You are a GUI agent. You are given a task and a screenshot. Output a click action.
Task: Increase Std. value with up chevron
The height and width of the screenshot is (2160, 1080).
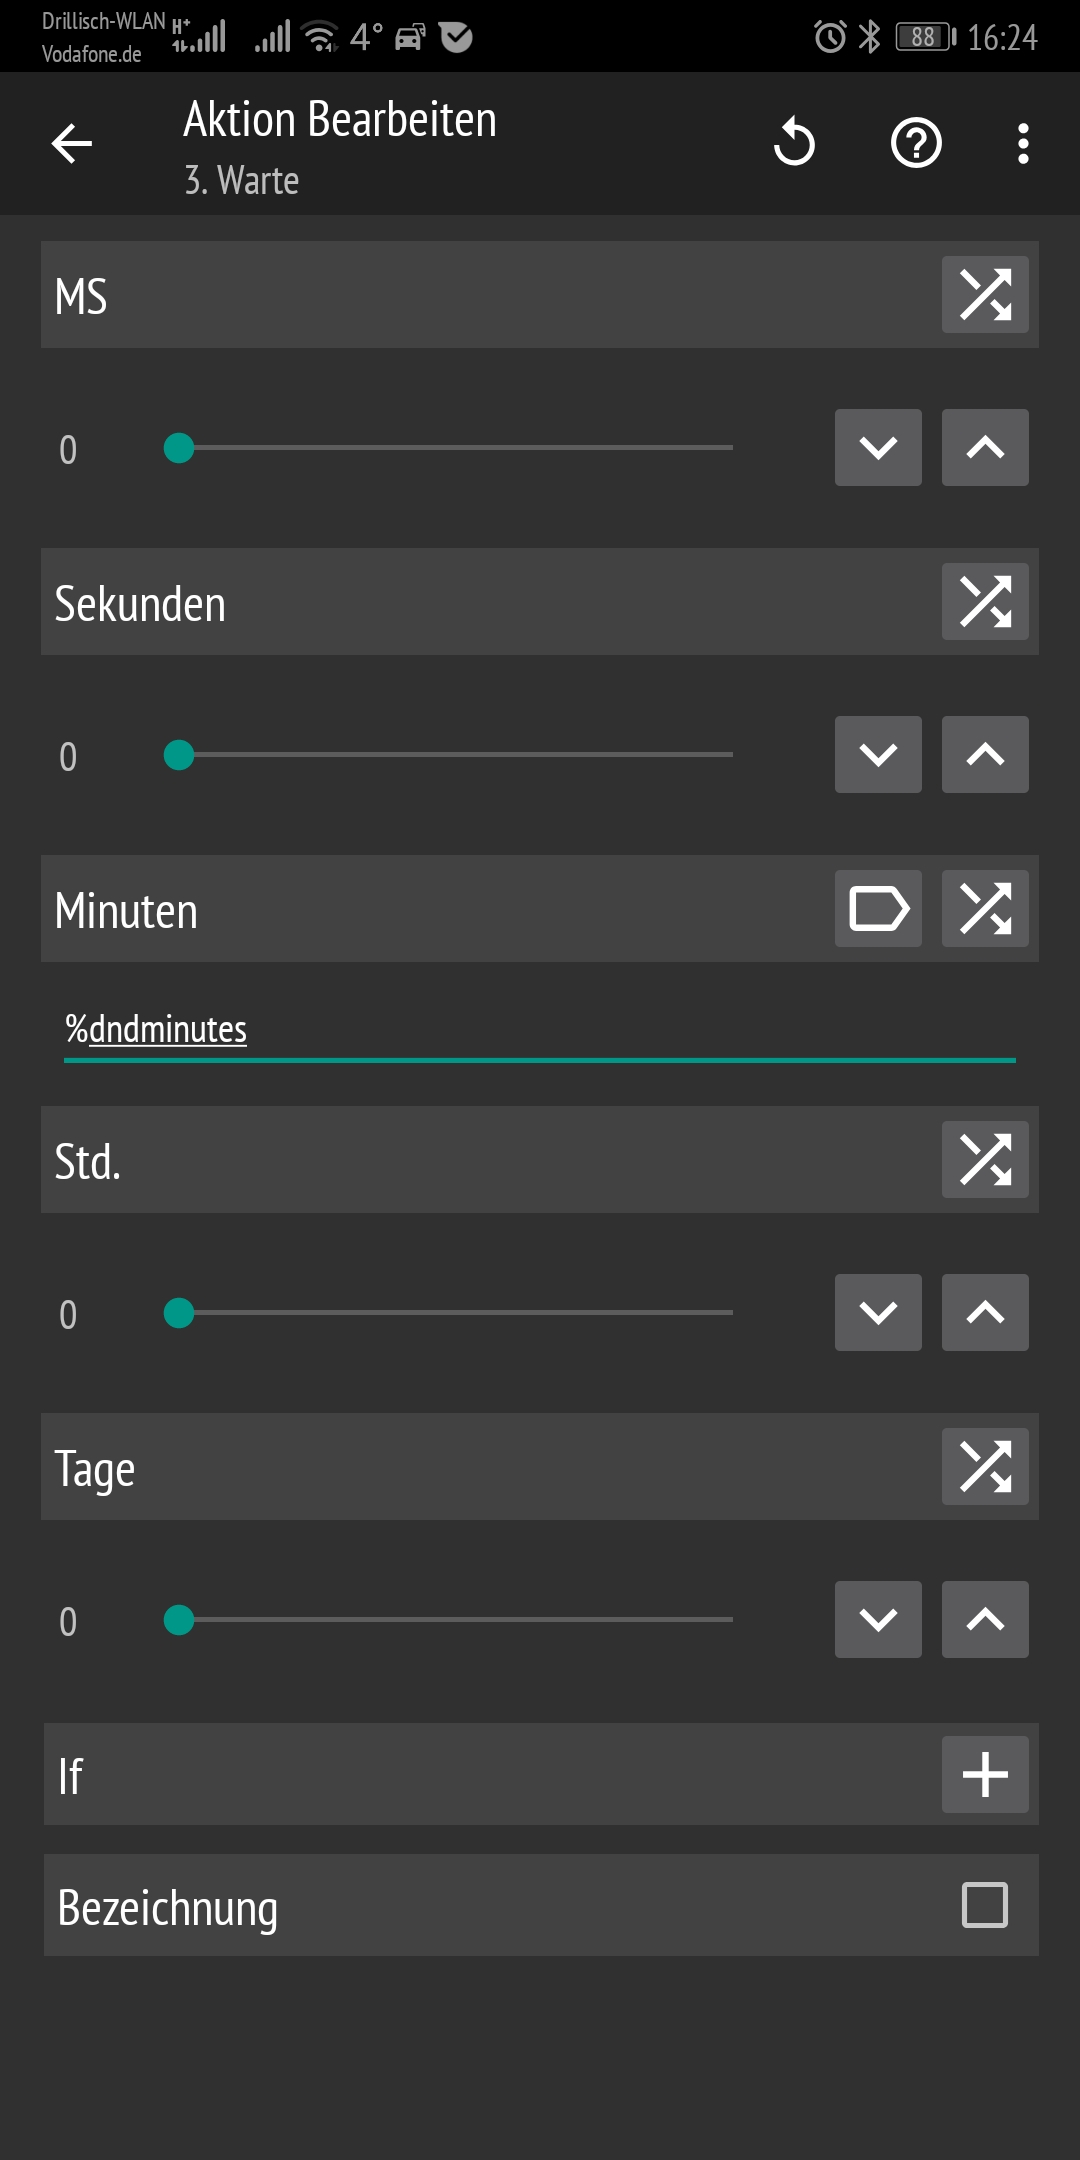[985, 1313]
